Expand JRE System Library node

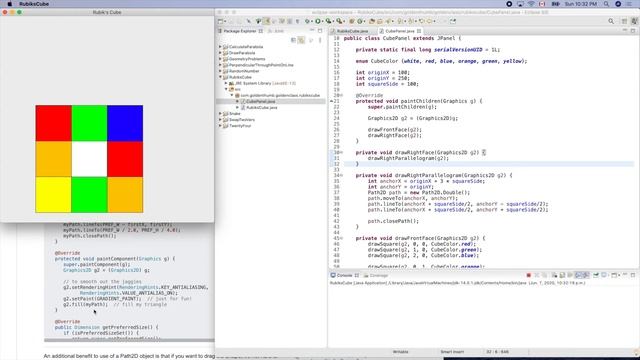click(x=226, y=83)
